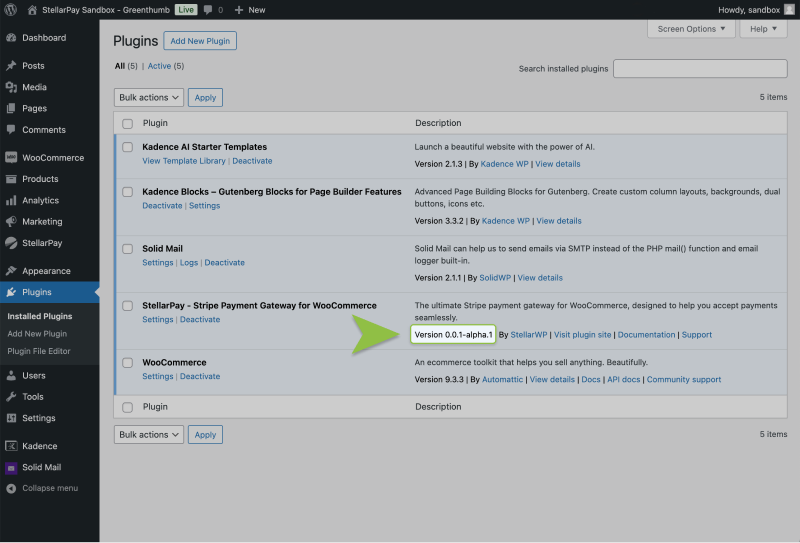Click the Kadence icon in sidebar
The width and height of the screenshot is (800, 543).
(11, 446)
